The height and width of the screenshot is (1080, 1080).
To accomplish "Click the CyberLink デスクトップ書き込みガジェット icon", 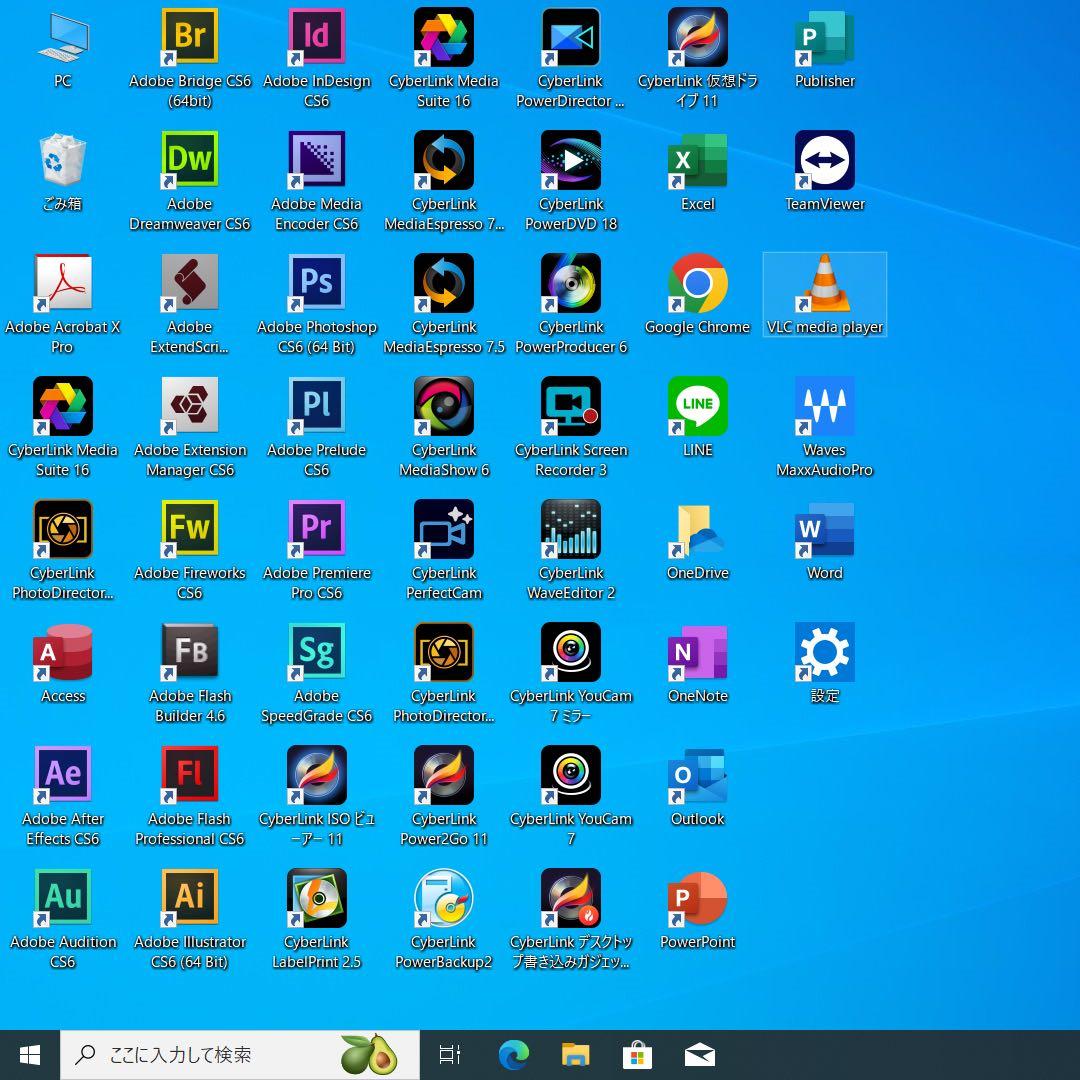I will [x=571, y=897].
